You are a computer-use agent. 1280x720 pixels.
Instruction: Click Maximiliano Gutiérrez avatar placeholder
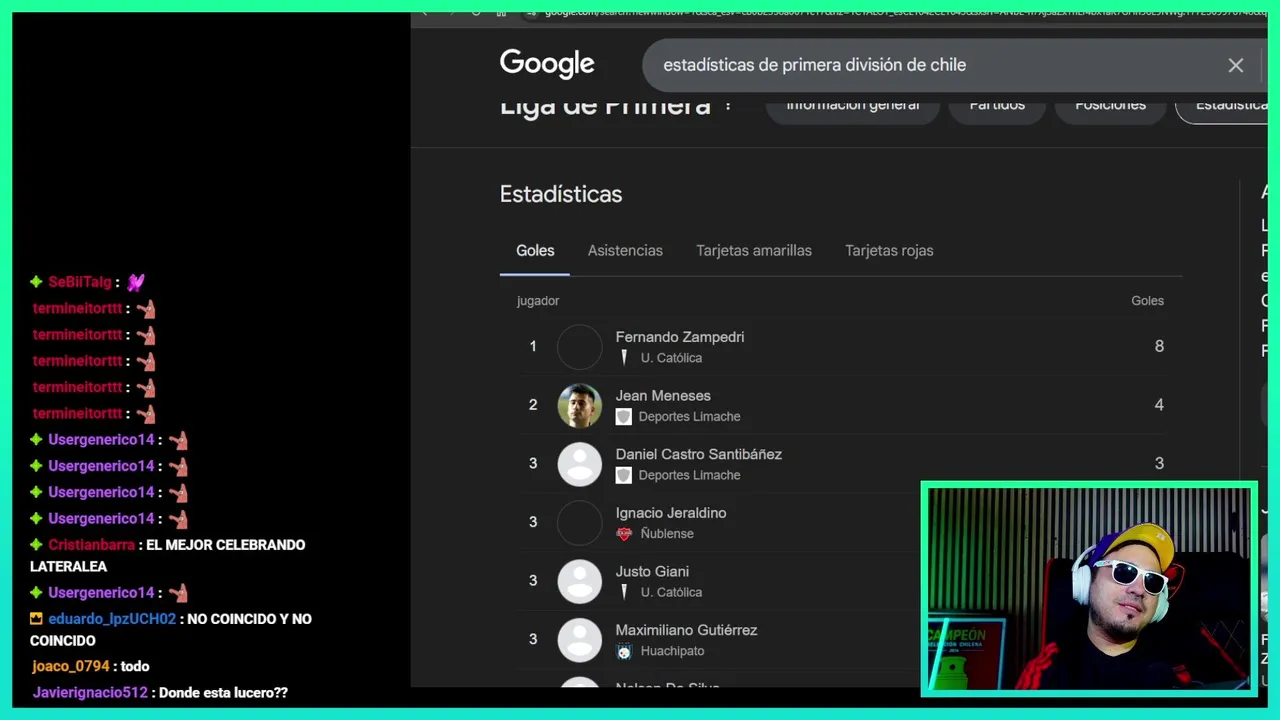(580, 640)
